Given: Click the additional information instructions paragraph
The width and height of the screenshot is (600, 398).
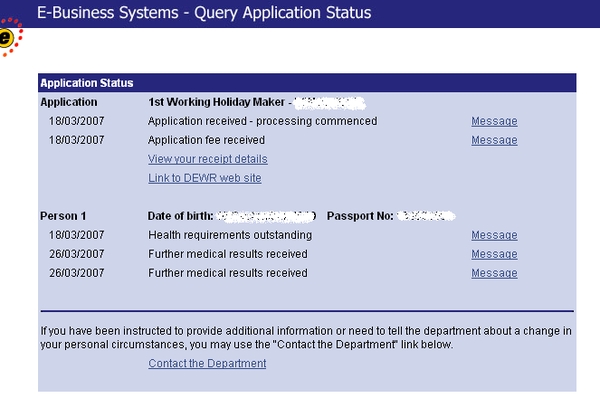Looking at the screenshot, I should [x=306, y=338].
